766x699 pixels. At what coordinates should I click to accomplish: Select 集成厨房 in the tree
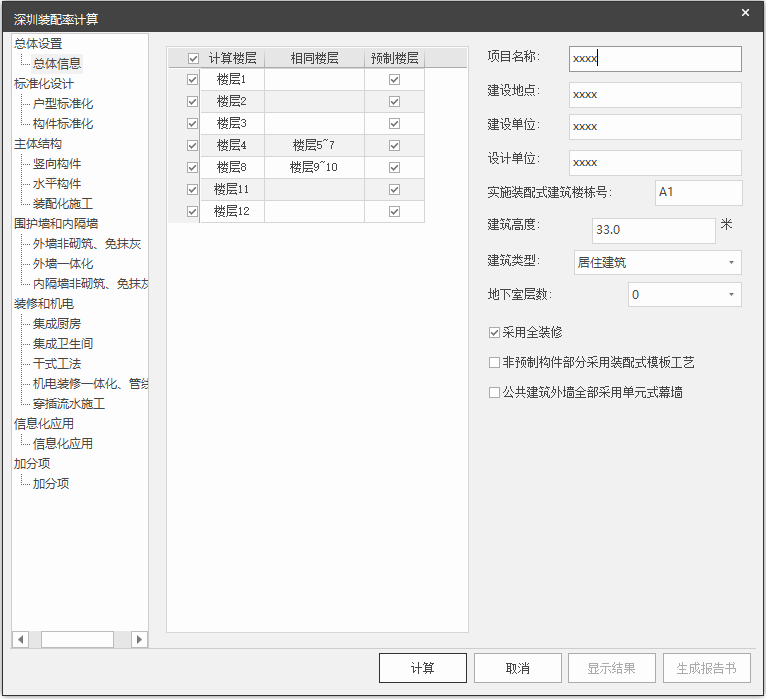click(x=57, y=324)
